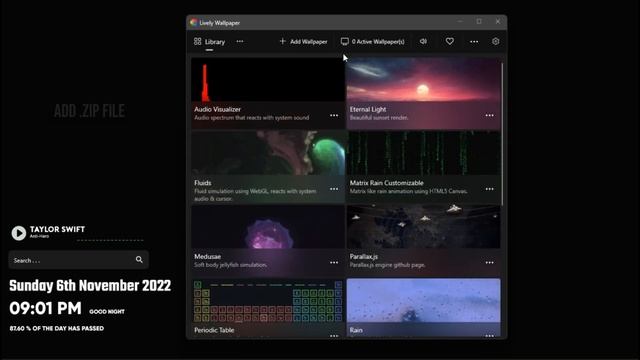Click the 'TAYLOR SWIFT' artist text
This screenshot has height=360, width=640.
[x=58, y=229]
